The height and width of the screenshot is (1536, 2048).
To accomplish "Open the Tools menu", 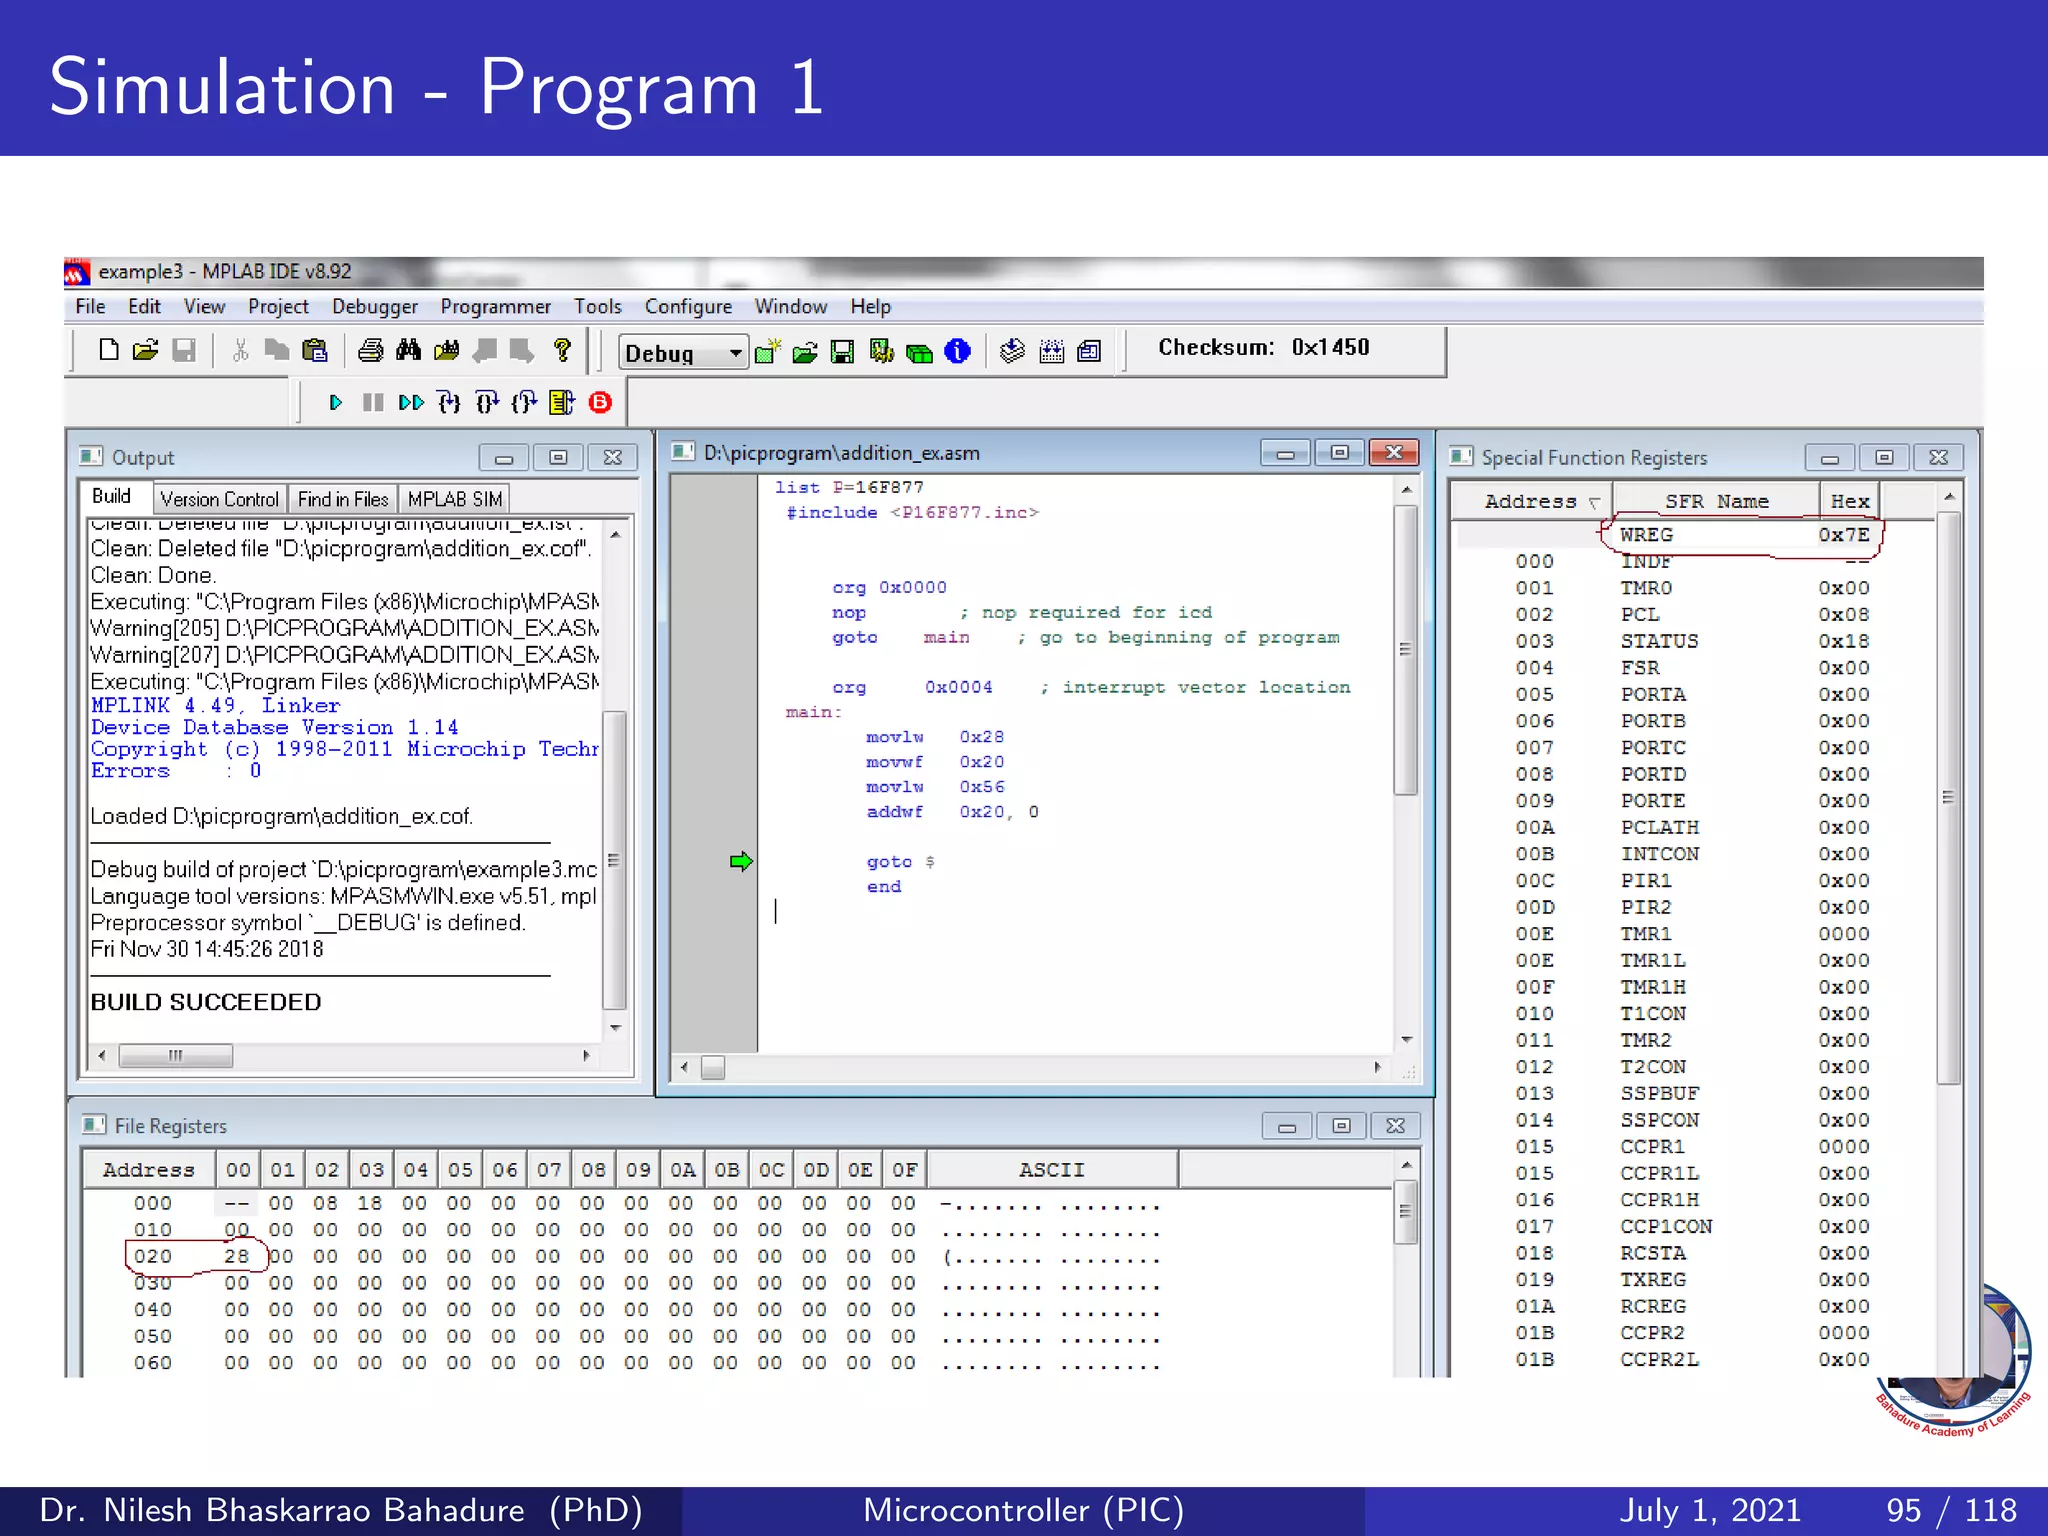I will click(x=597, y=307).
